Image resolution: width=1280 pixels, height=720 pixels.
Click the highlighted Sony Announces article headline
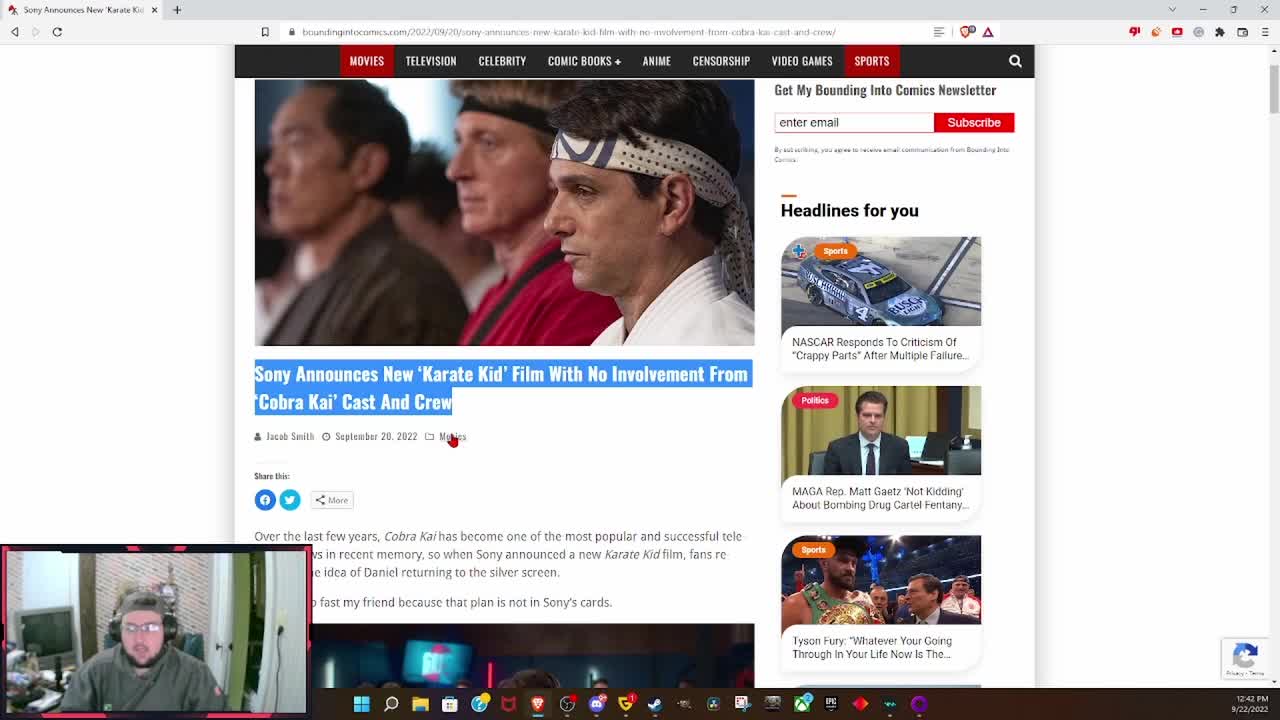click(x=503, y=388)
